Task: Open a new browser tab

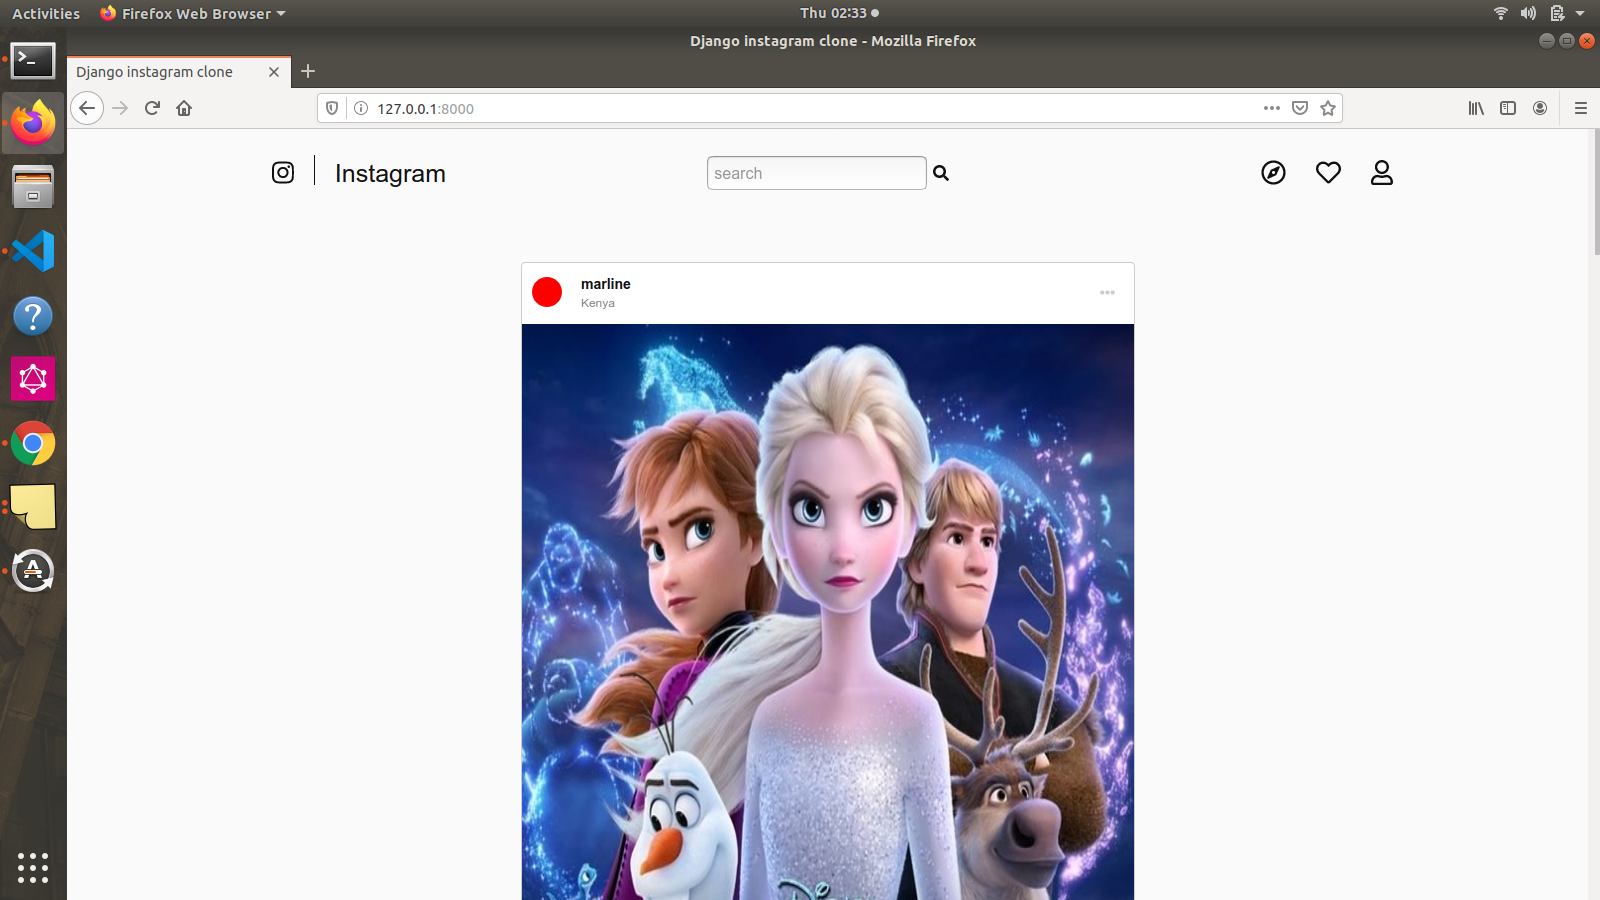Action: pyautogui.click(x=308, y=71)
